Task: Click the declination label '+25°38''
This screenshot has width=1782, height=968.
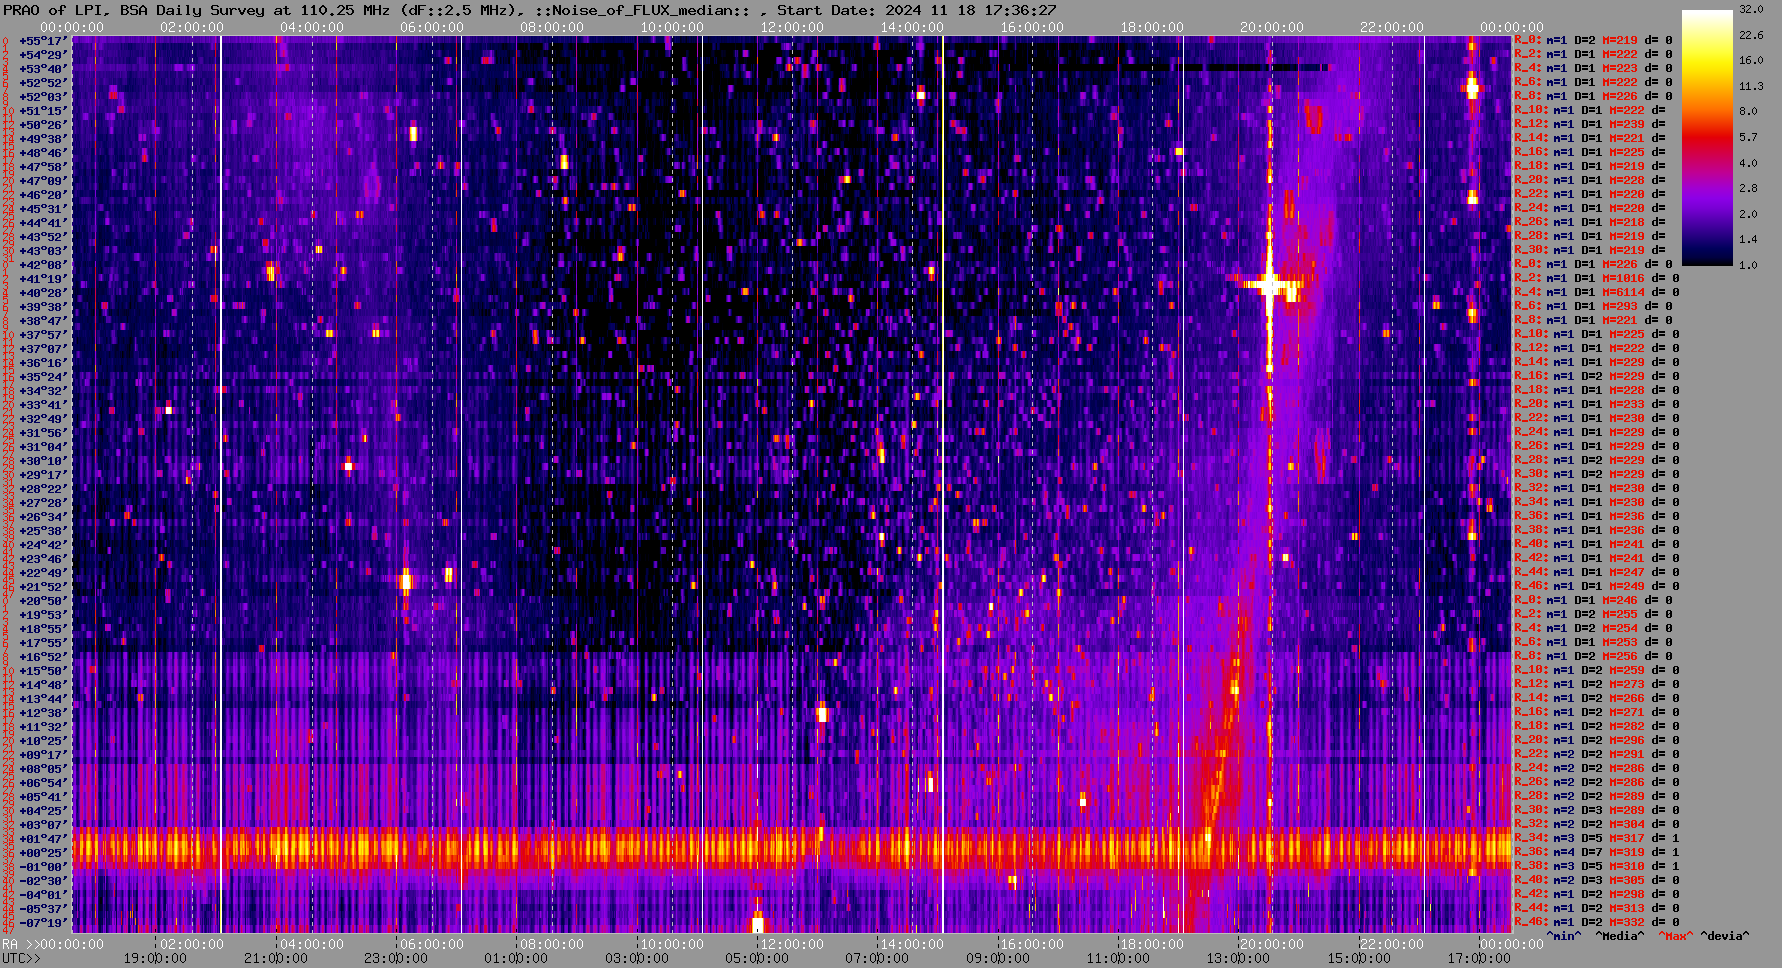Action: 43,530
